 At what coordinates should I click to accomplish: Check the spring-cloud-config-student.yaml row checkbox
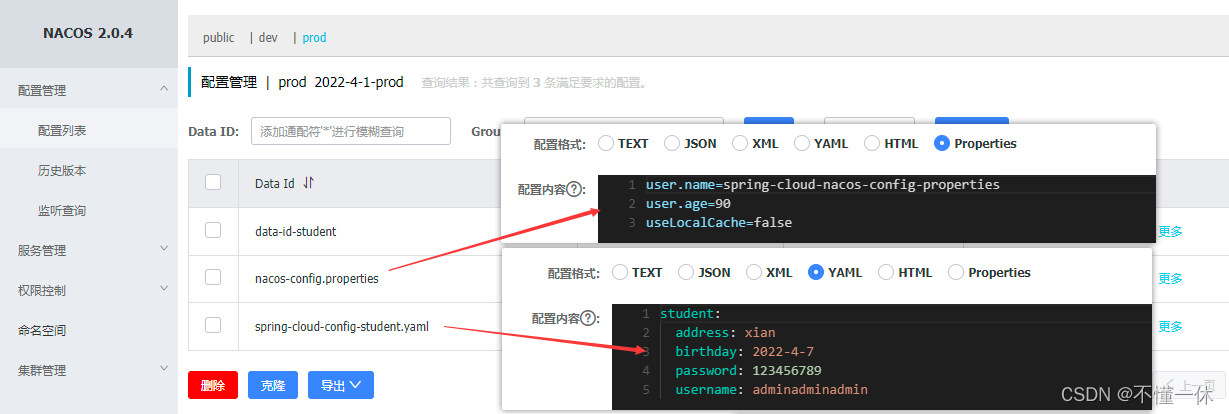(x=213, y=325)
